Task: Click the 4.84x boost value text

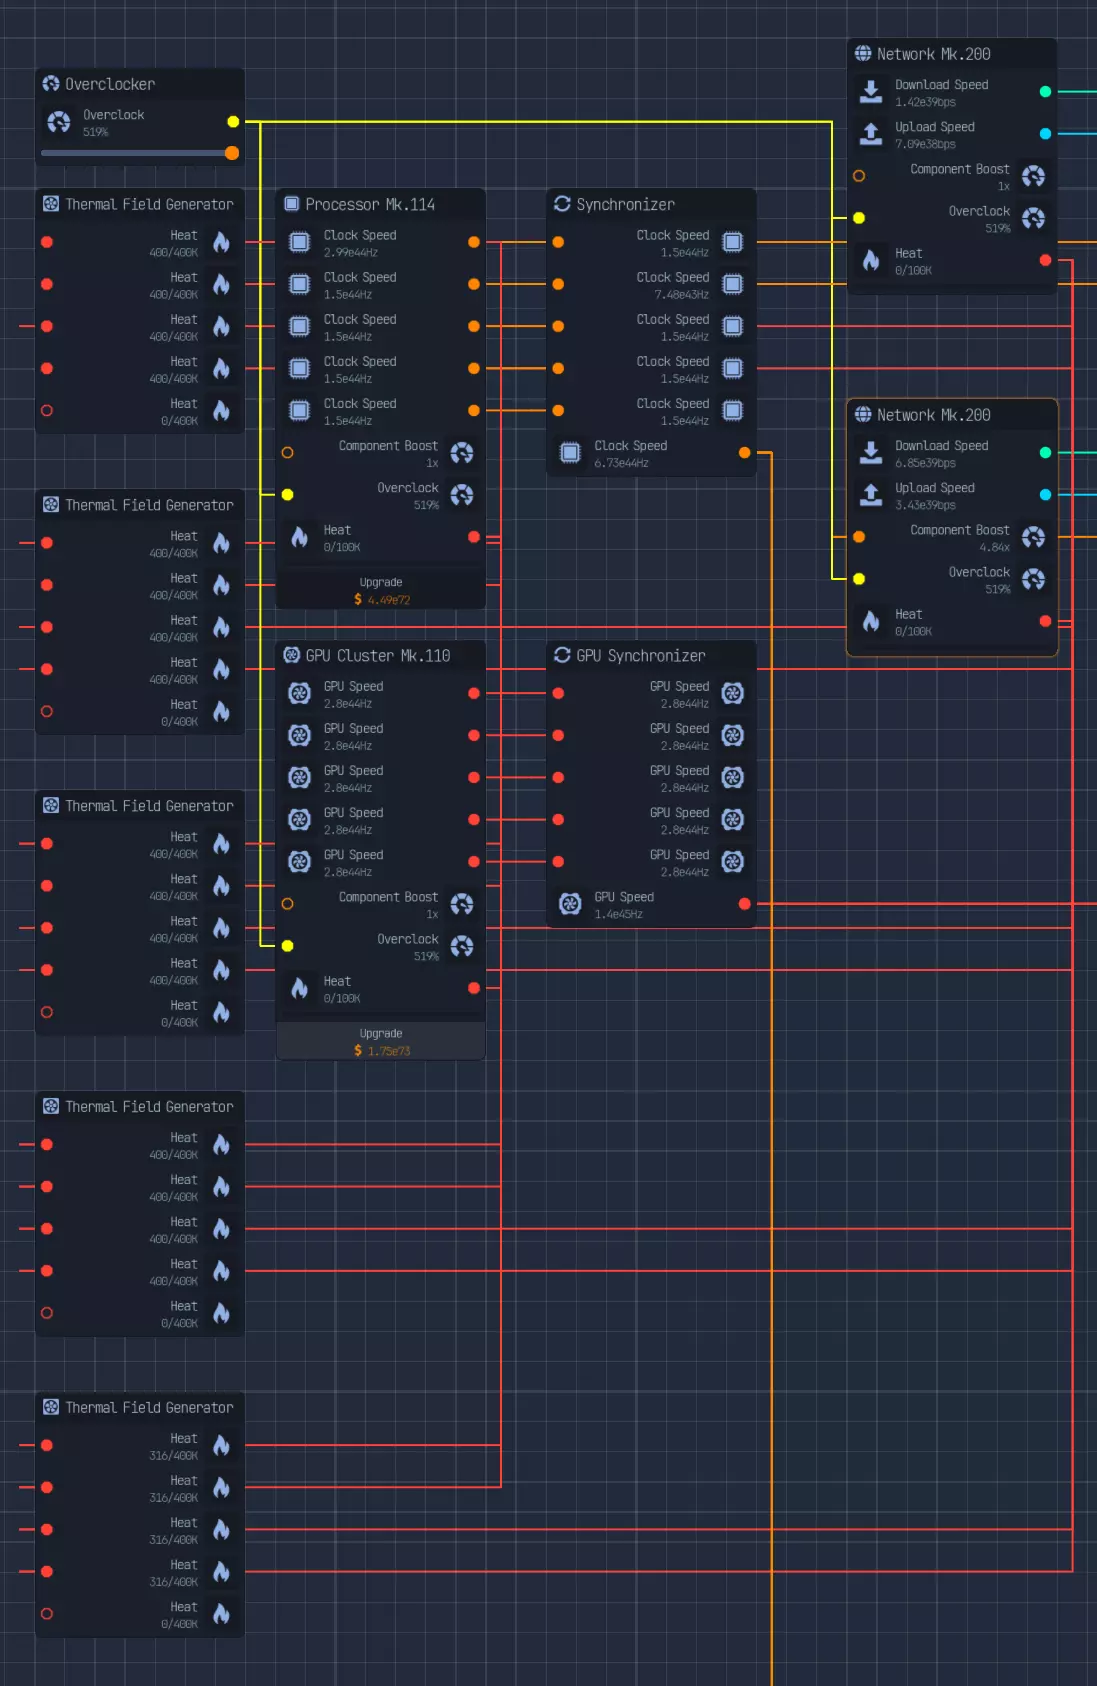Action: 995,547
